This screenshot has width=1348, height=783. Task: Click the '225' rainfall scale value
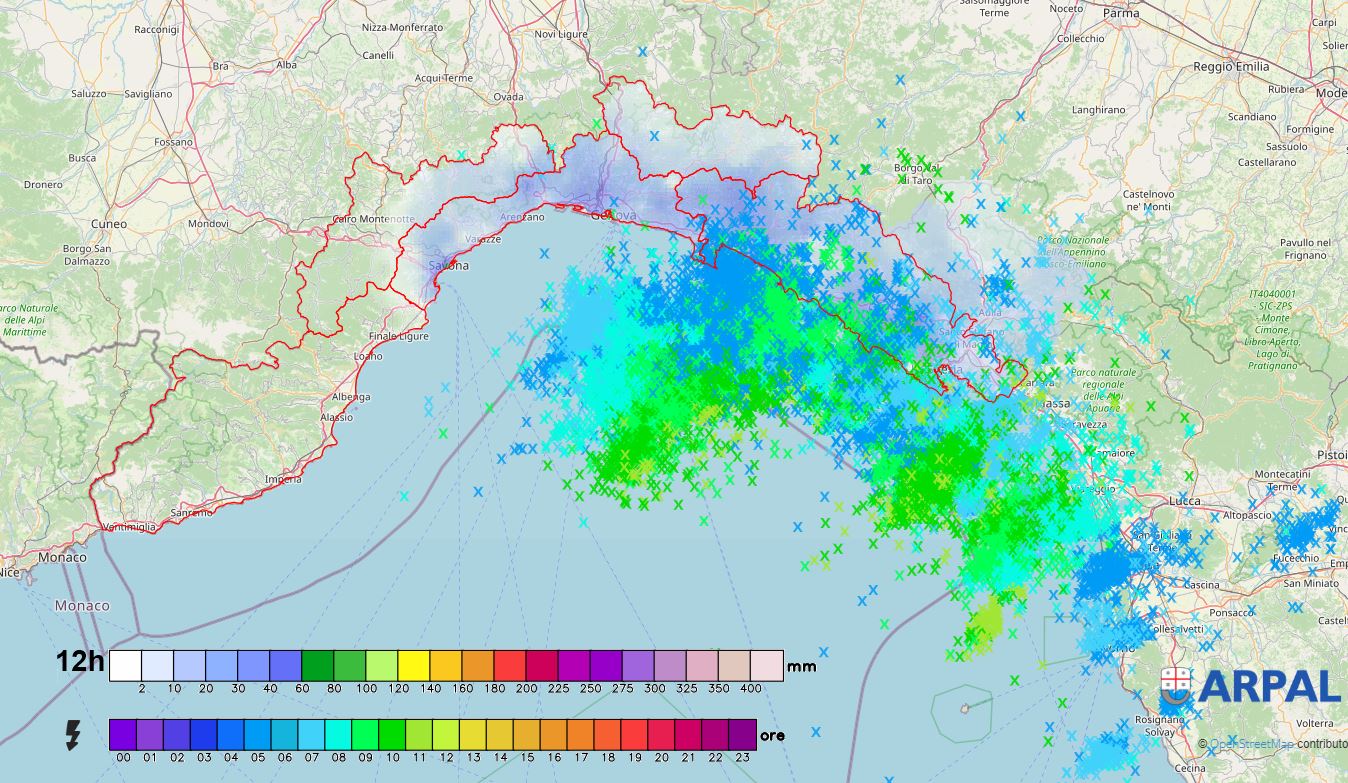[x=559, y=688]
